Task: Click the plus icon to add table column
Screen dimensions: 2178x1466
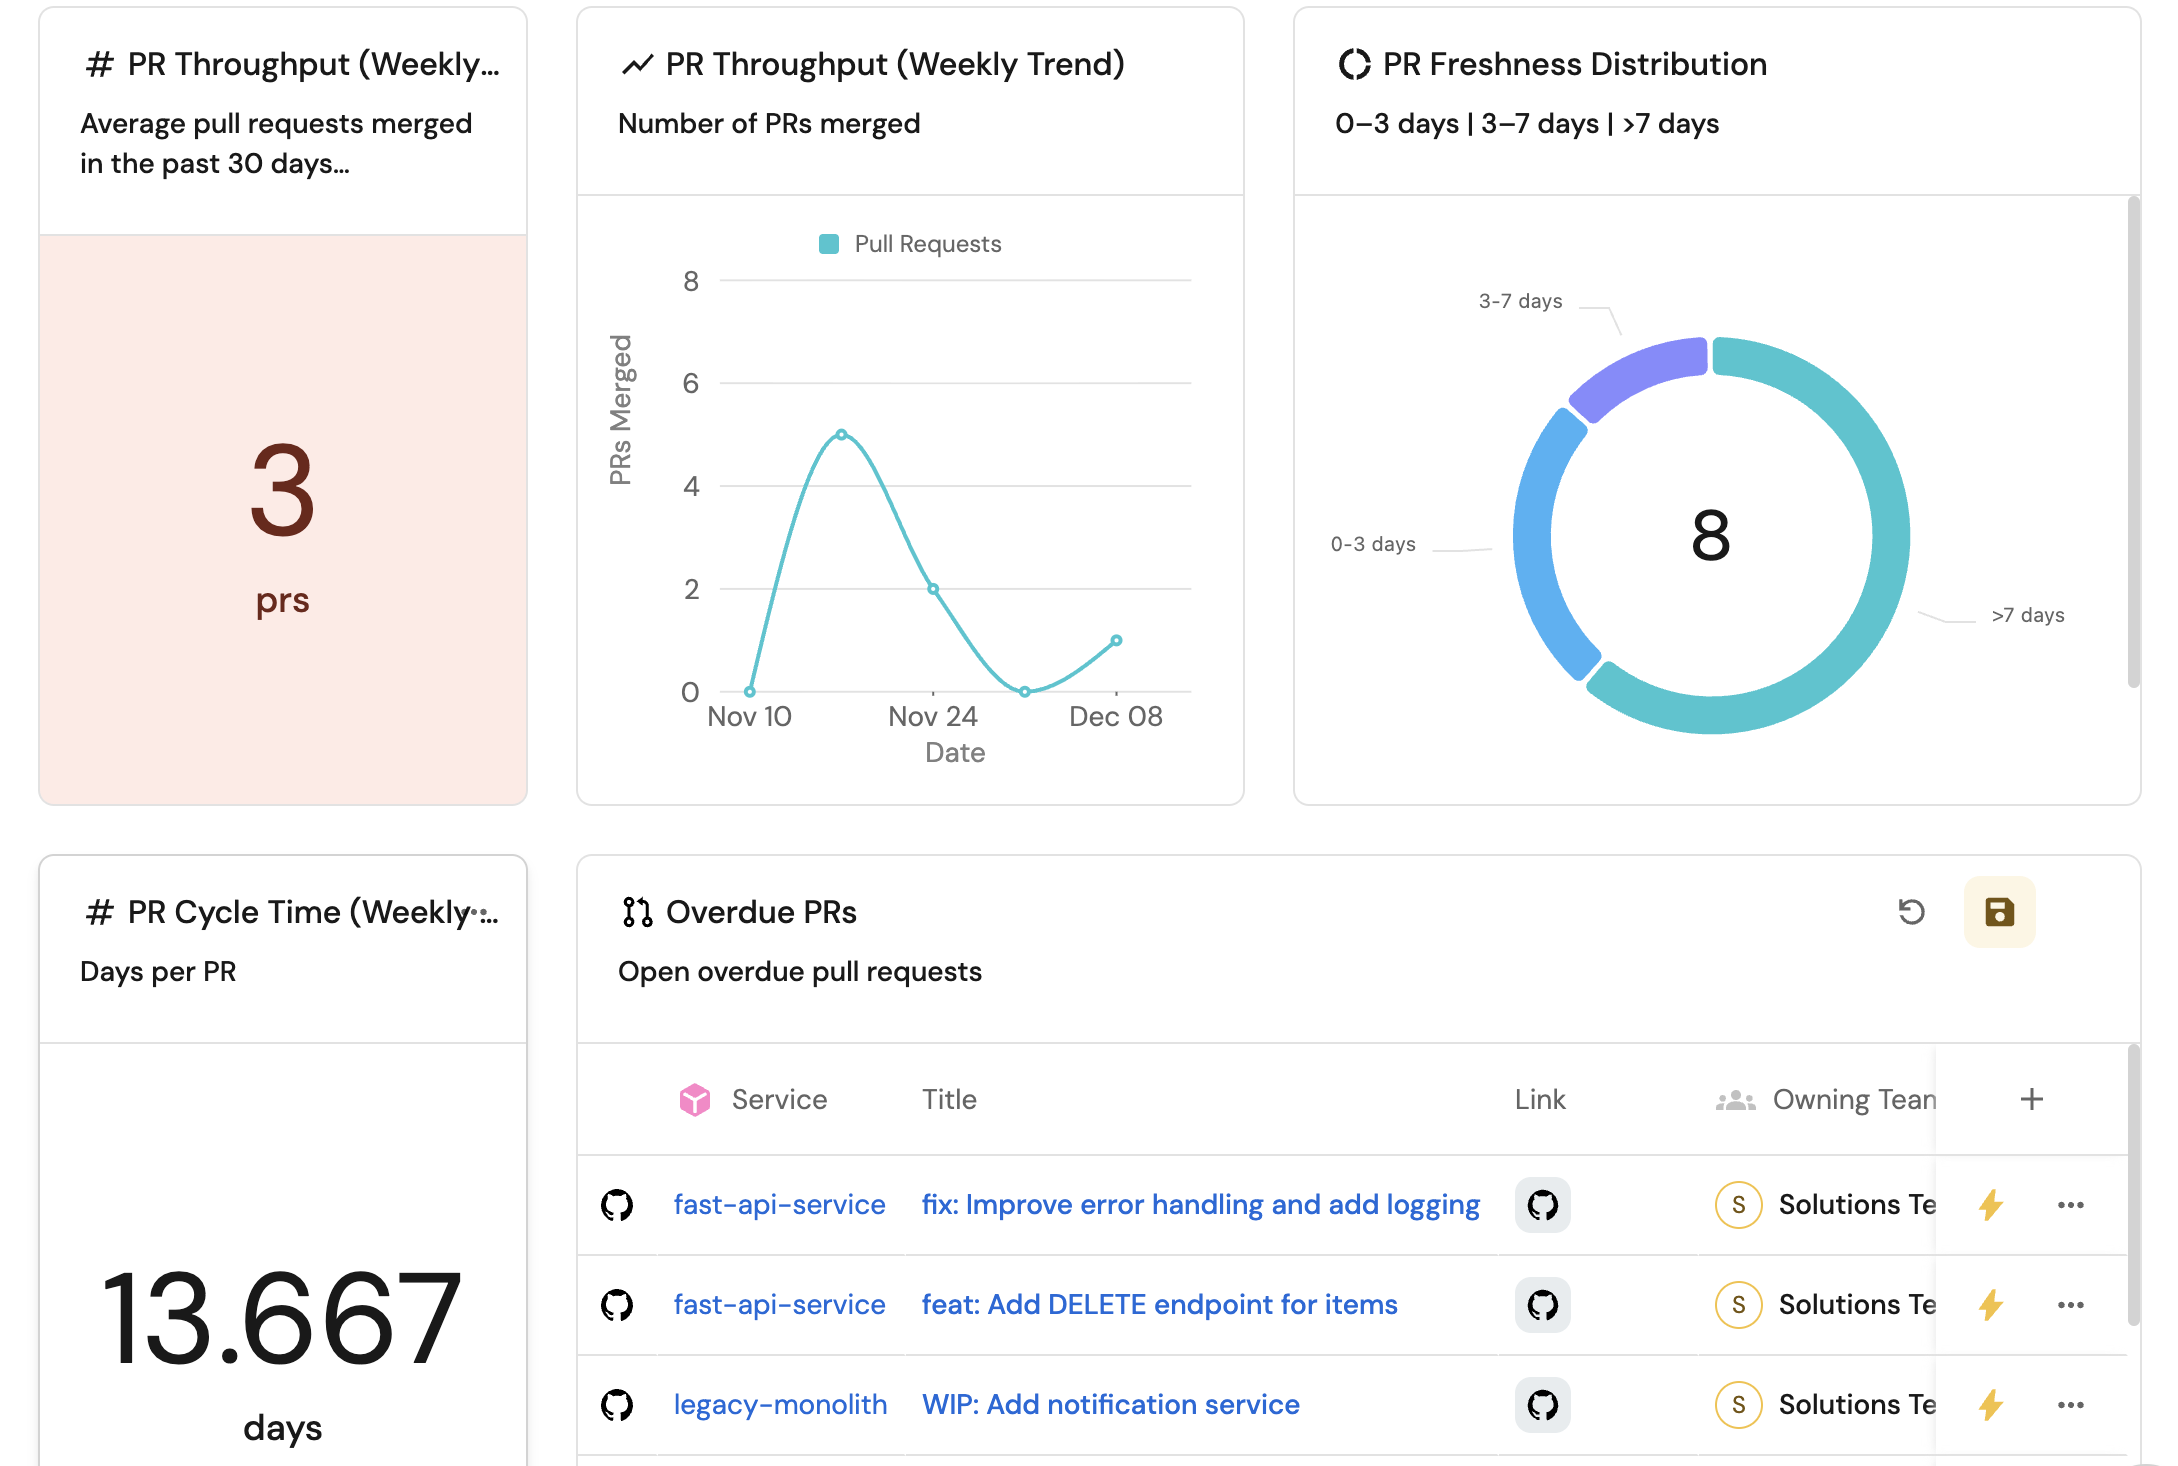Action: click(2031, 1099)
